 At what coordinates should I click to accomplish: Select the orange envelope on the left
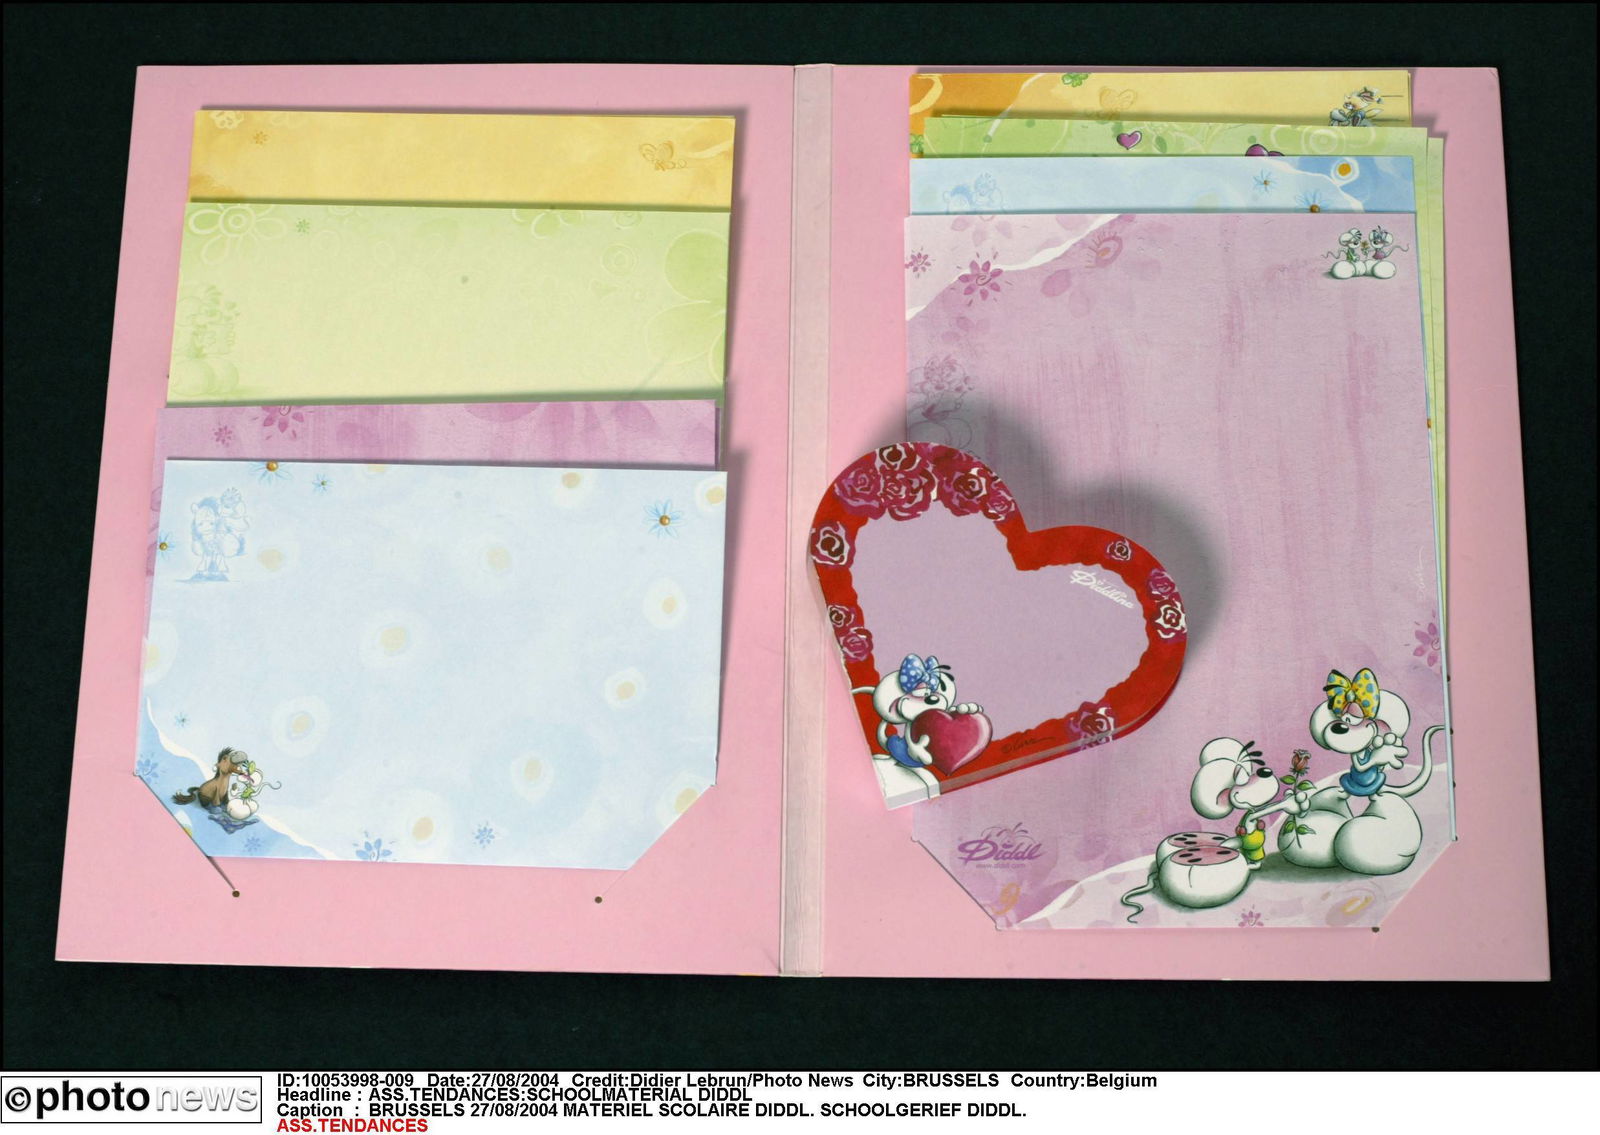tap(460, 157)
